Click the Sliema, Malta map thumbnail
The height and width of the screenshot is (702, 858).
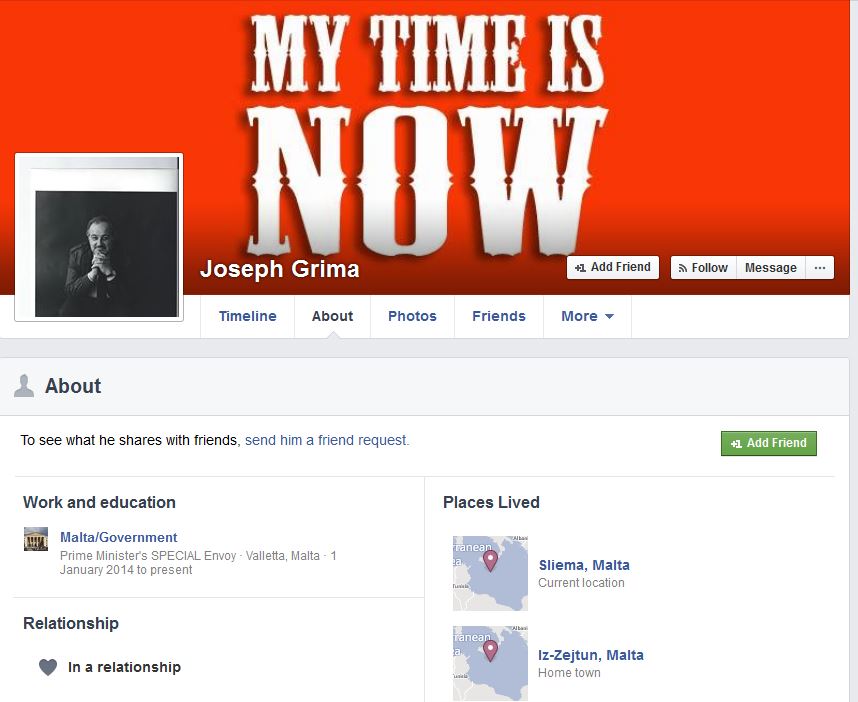490,573
